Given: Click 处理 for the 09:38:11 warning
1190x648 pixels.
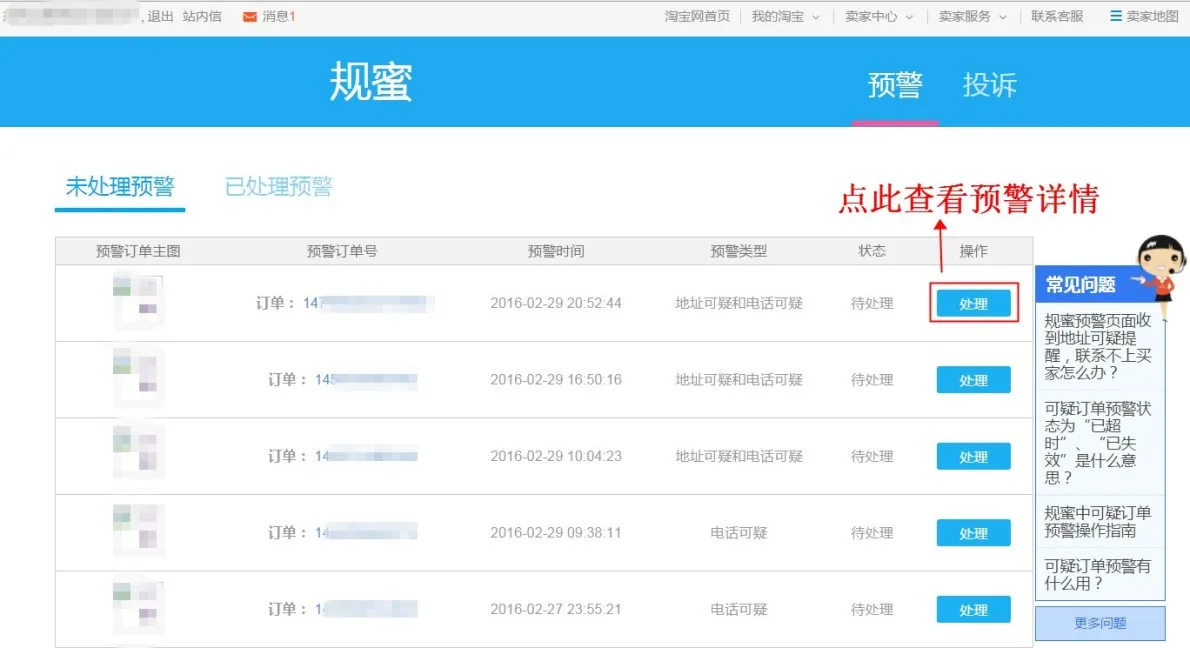Looking at the screenshot, I should [973, 533].
